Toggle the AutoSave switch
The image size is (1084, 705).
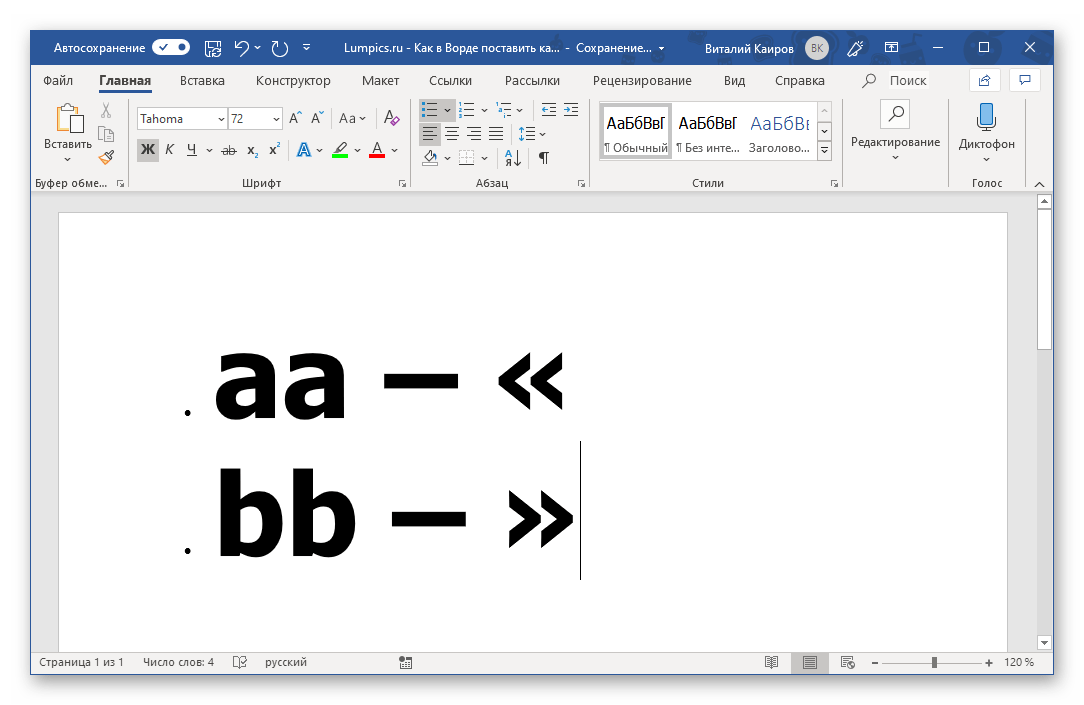click(x=171, y=48)
